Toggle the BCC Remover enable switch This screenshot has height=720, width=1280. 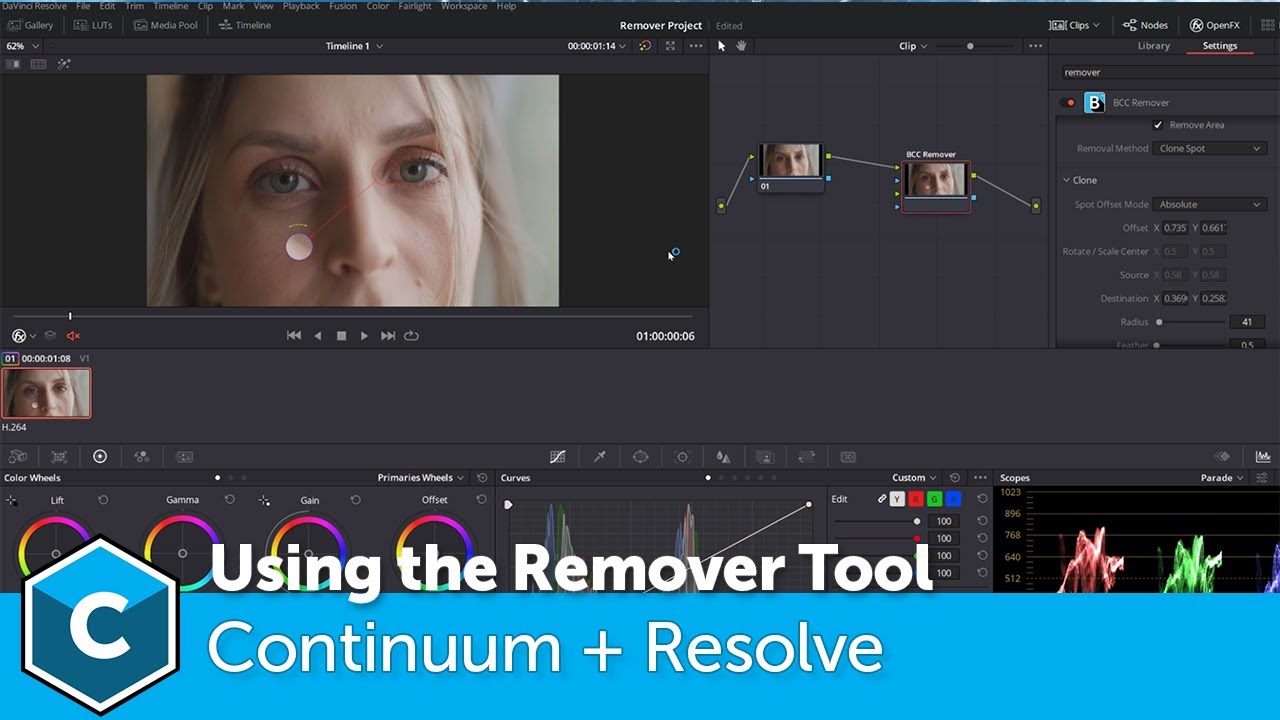pos(1069,102)
